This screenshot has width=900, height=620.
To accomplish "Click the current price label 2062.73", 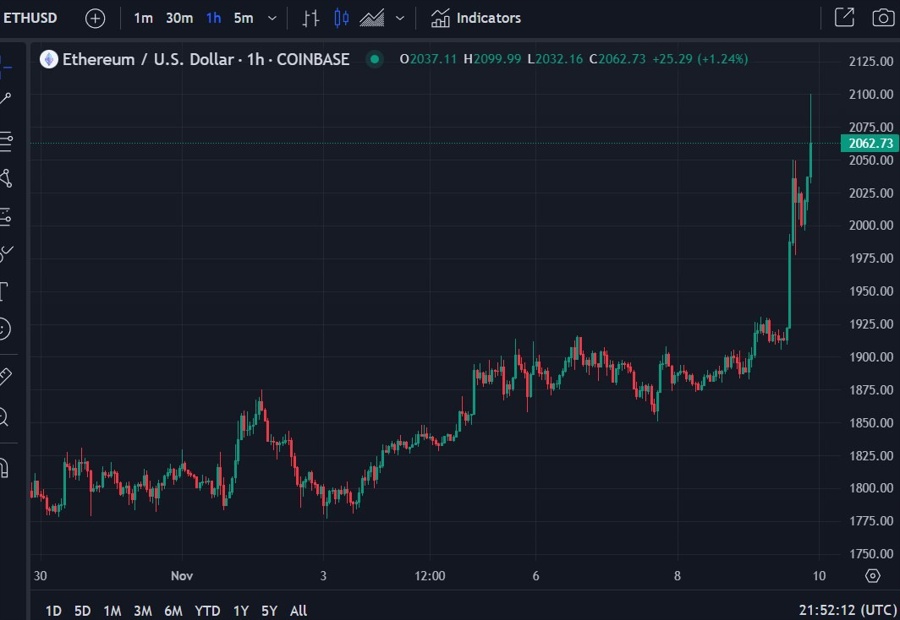I will coord(870,143).
